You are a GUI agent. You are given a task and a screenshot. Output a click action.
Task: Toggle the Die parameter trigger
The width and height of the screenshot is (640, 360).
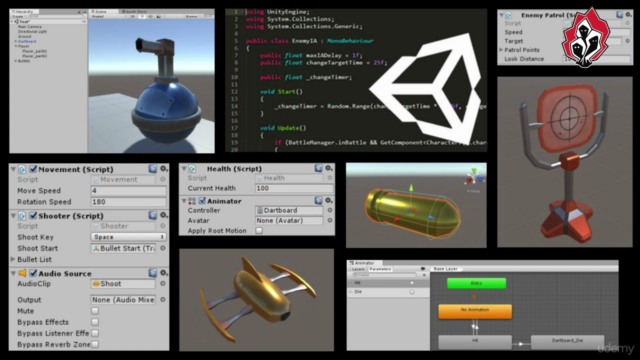[411, 292]
